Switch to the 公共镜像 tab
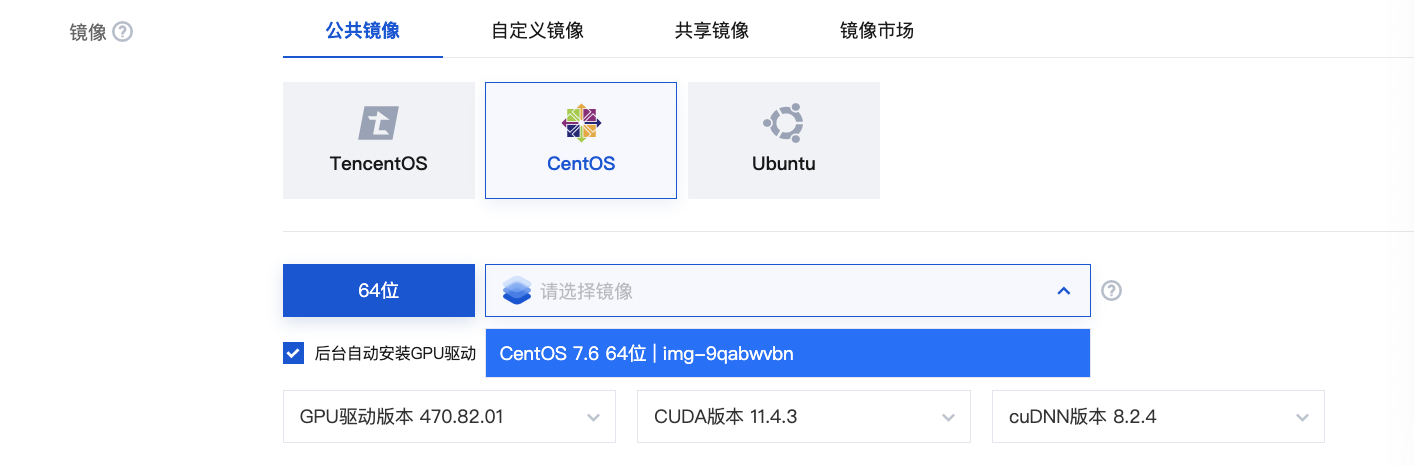This screenshot has height=466, width=1414. 363,30
